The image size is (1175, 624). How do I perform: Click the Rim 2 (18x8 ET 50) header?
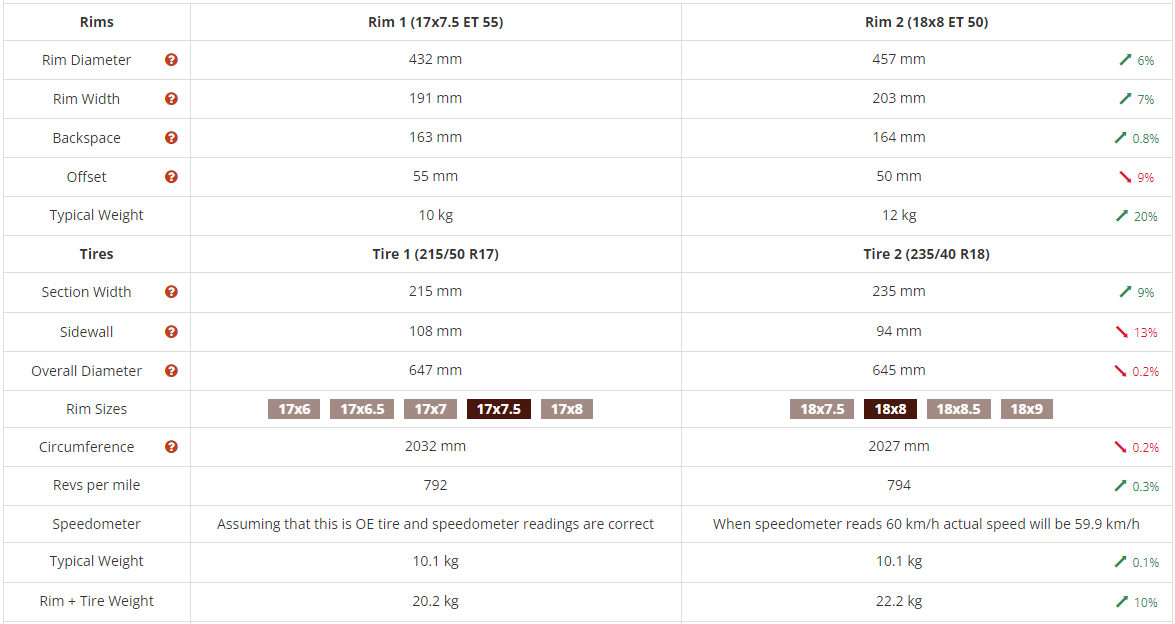pyautogui.click(x=926, y=22)
